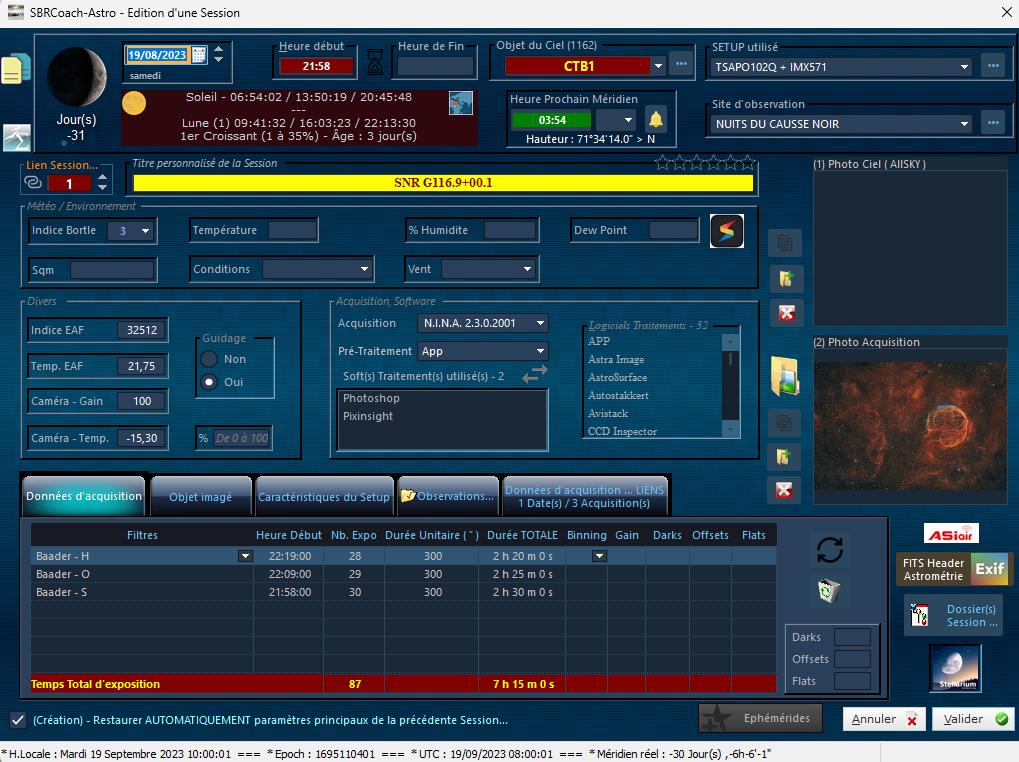
Task: Click ellipsis button next to SETUP utilisé
Action: [994, 66]
